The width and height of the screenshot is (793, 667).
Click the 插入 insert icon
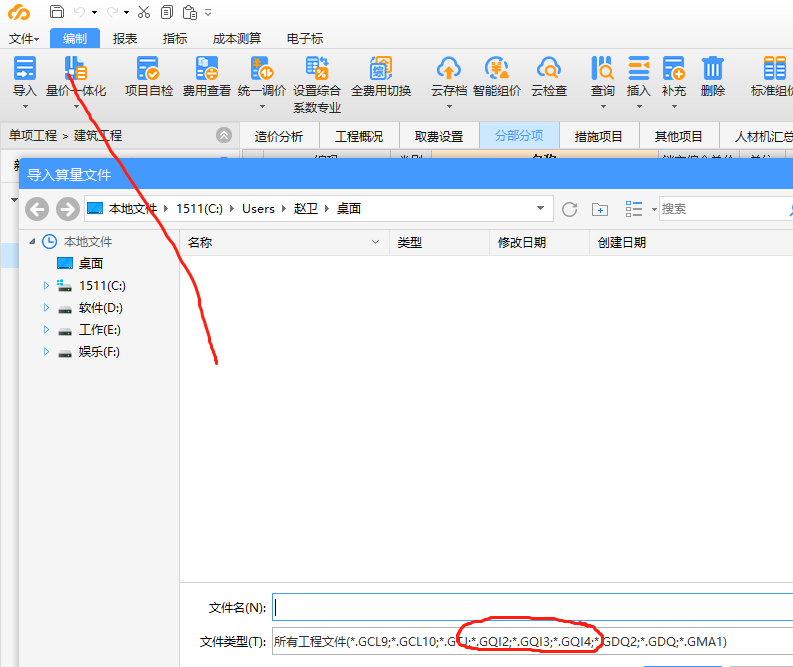point(639,68)
